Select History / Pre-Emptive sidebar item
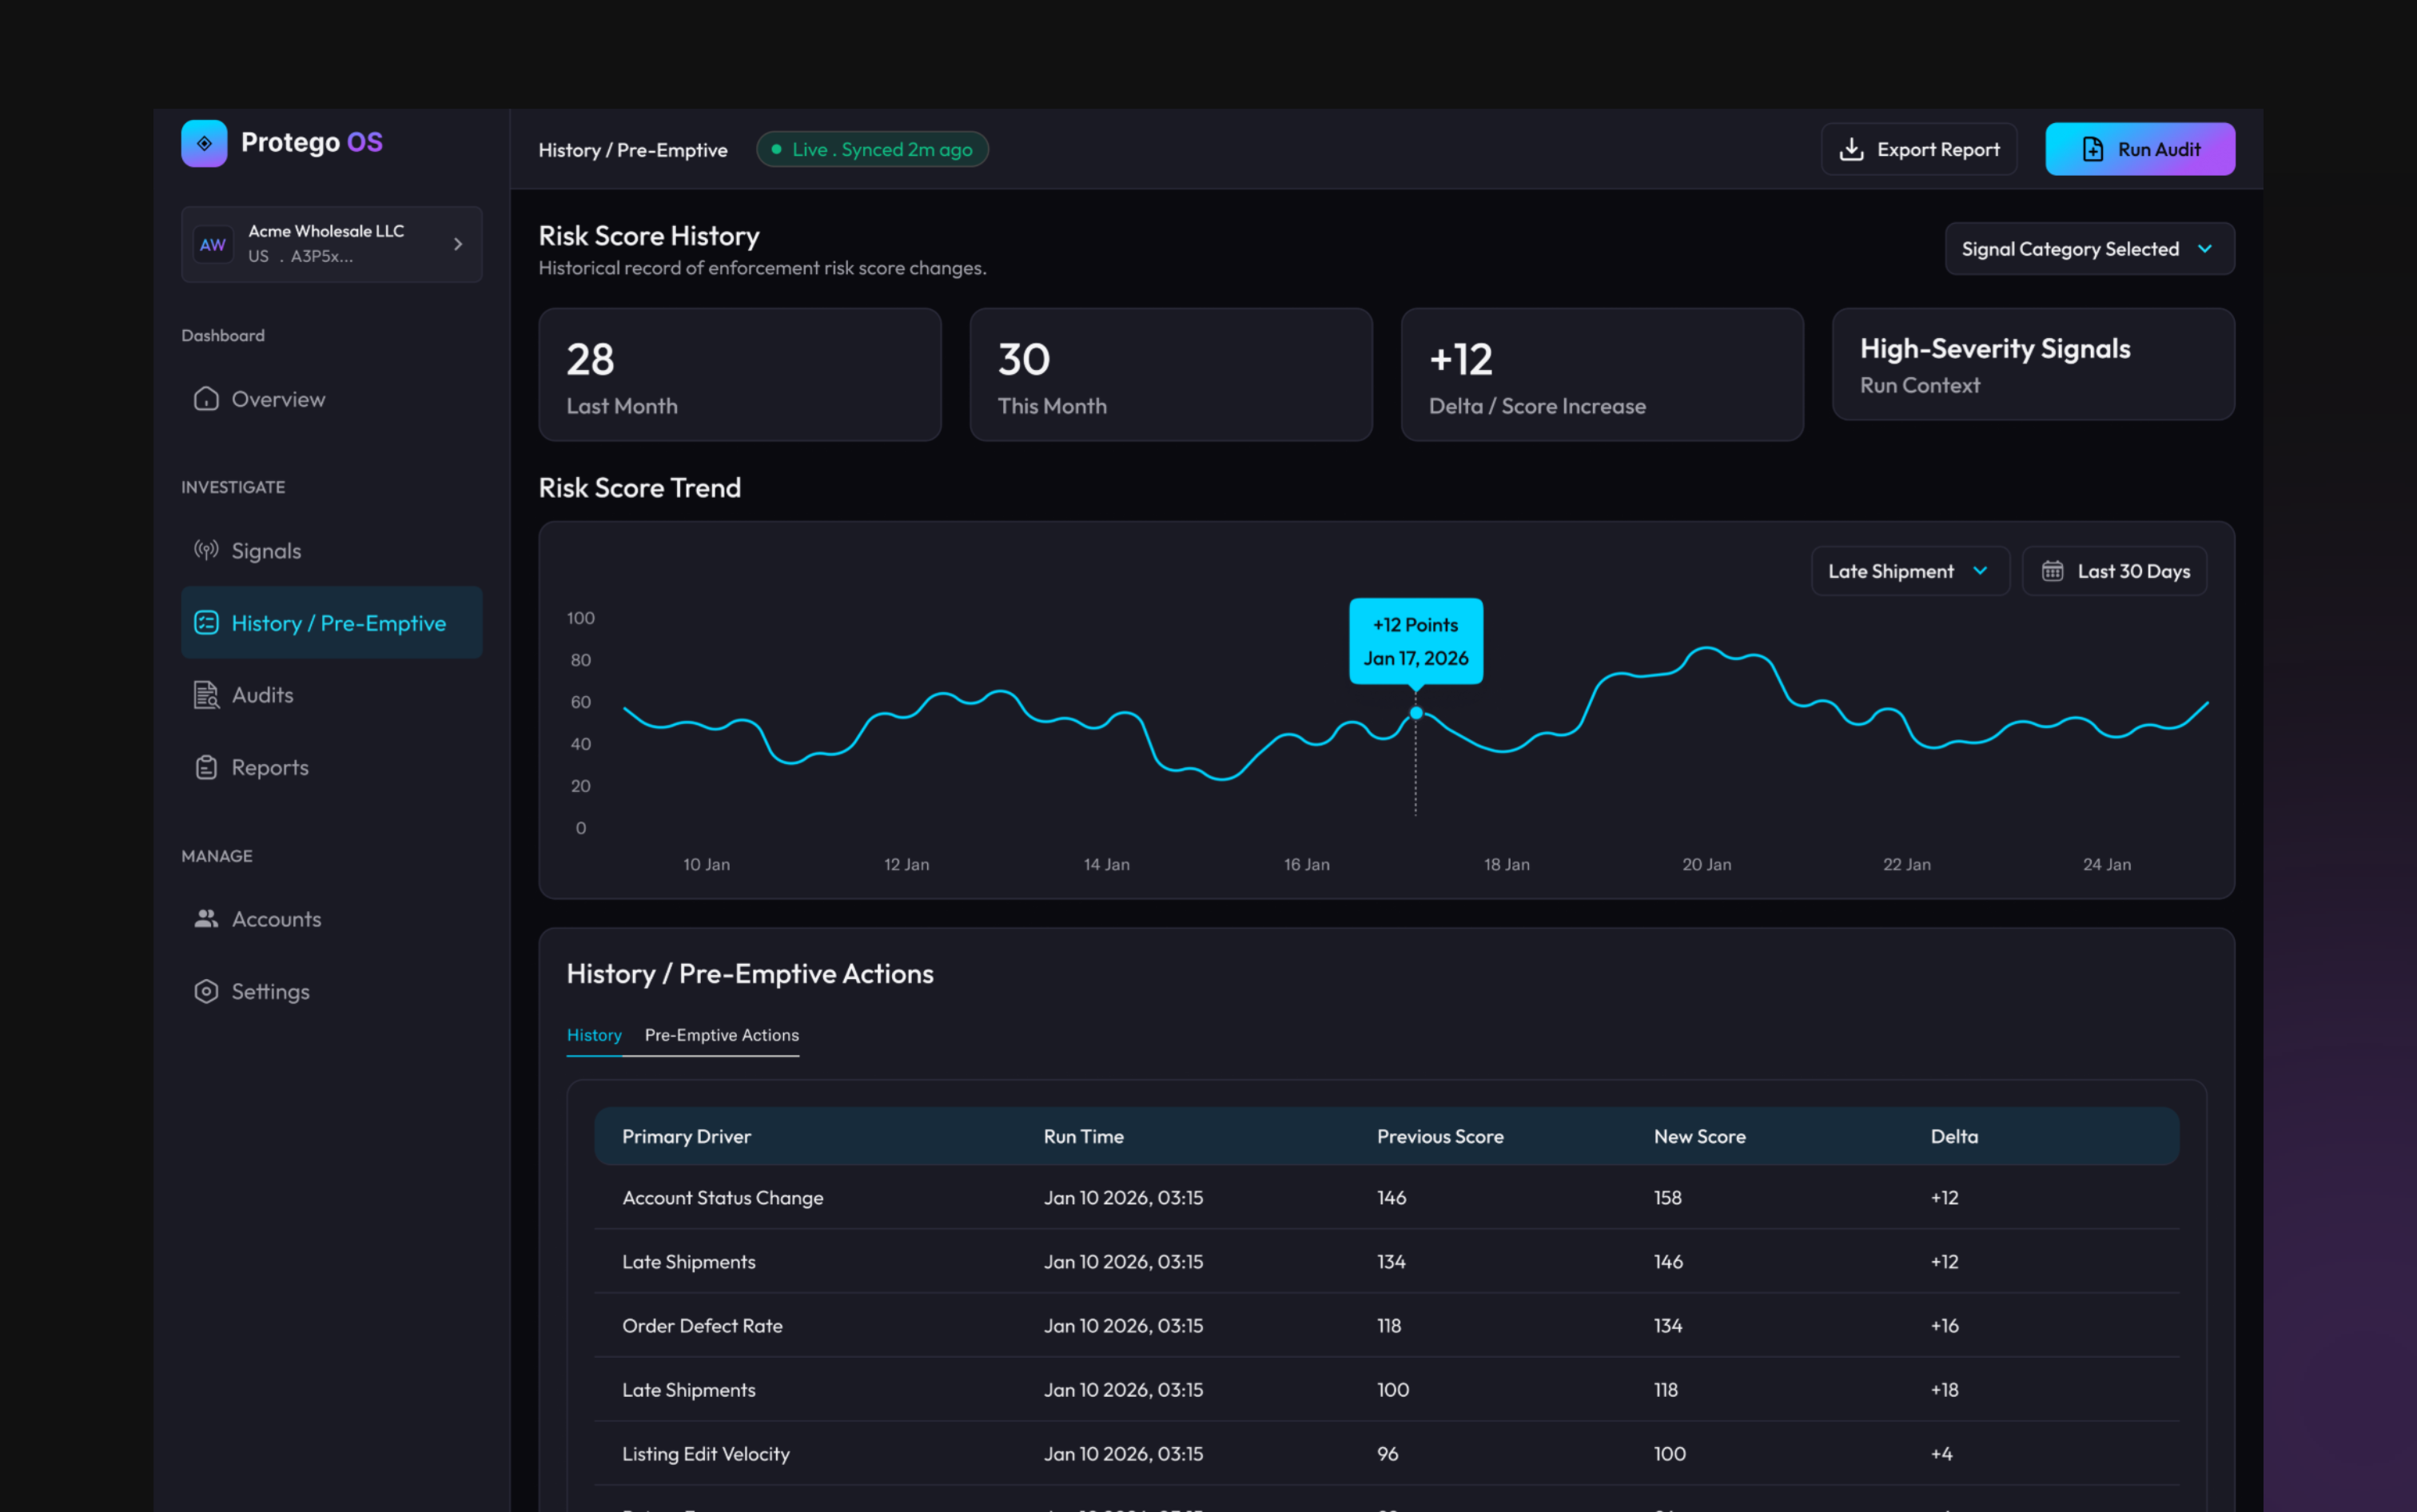 (331, 623)
